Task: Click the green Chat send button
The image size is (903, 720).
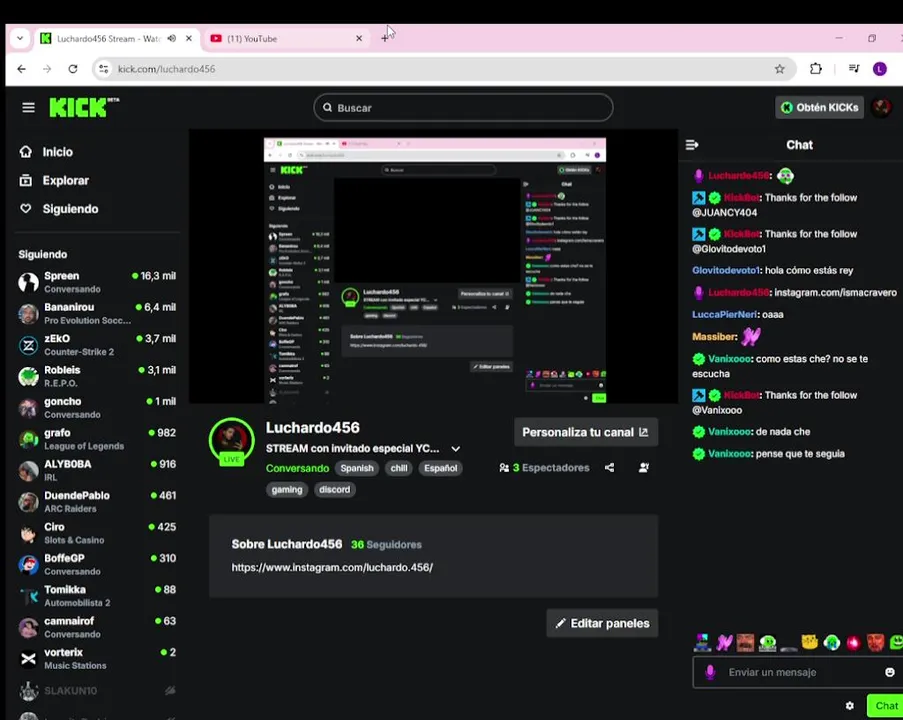Action: point(886,706)
